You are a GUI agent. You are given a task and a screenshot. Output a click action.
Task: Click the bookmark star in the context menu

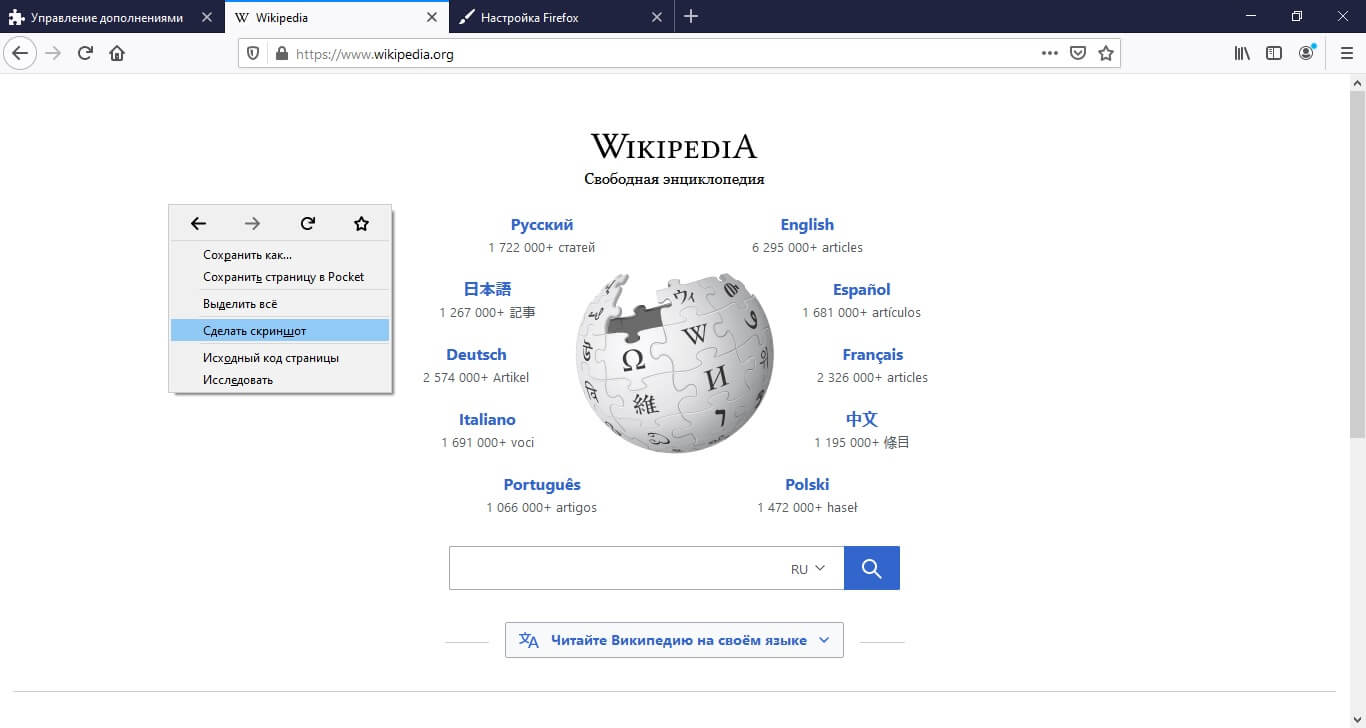[361, 223]
